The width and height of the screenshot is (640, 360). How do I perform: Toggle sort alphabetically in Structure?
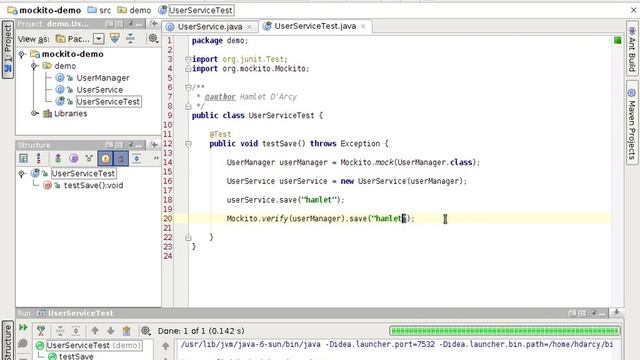click(x=39, y=158)
